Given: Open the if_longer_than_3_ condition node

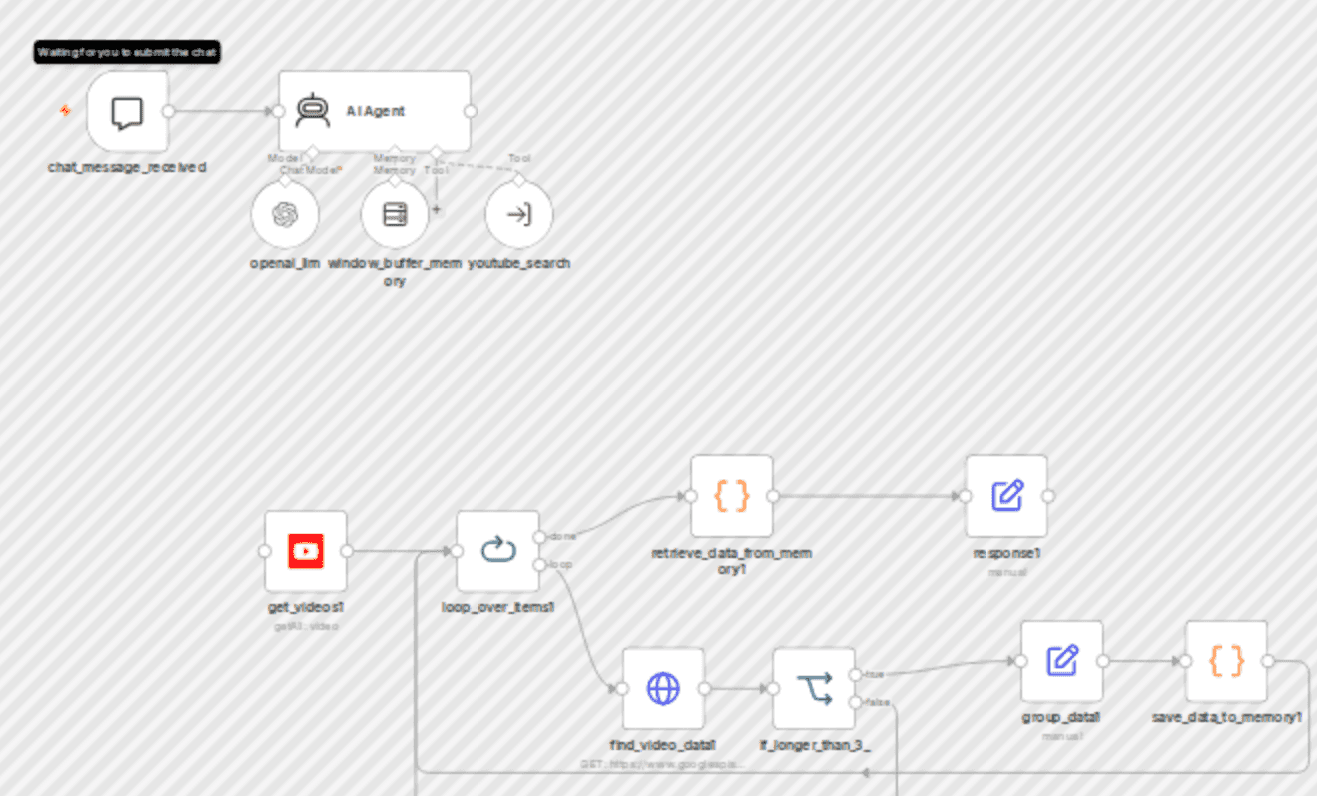Looking at the screenshot, I should click(x=814, y=688).
